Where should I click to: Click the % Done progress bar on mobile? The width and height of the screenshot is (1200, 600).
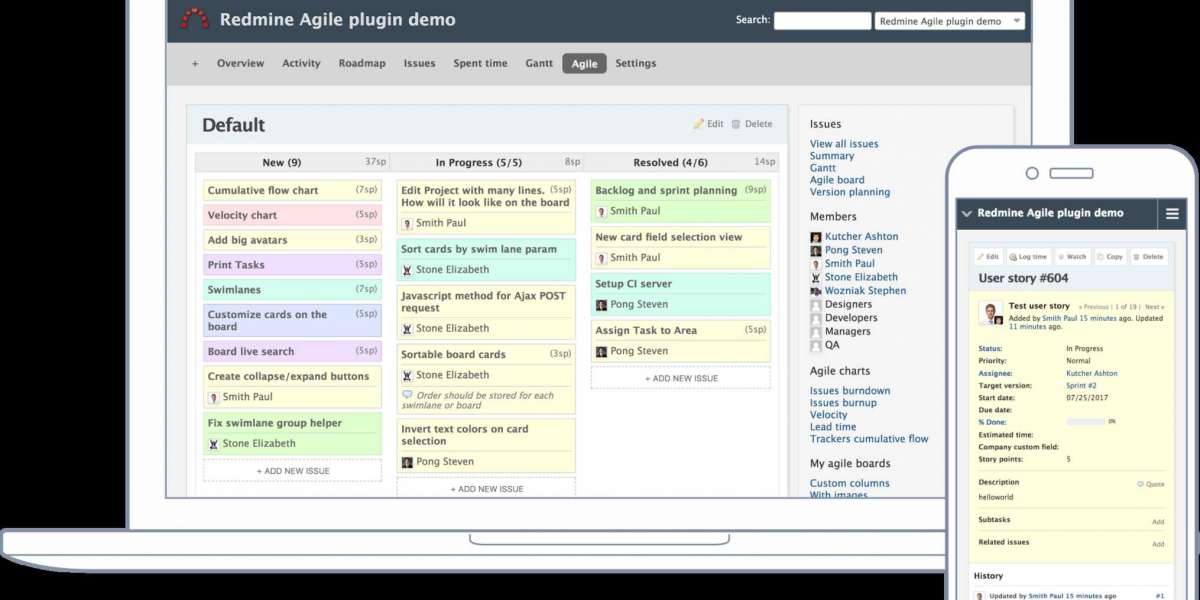[x=1085, y=422]
